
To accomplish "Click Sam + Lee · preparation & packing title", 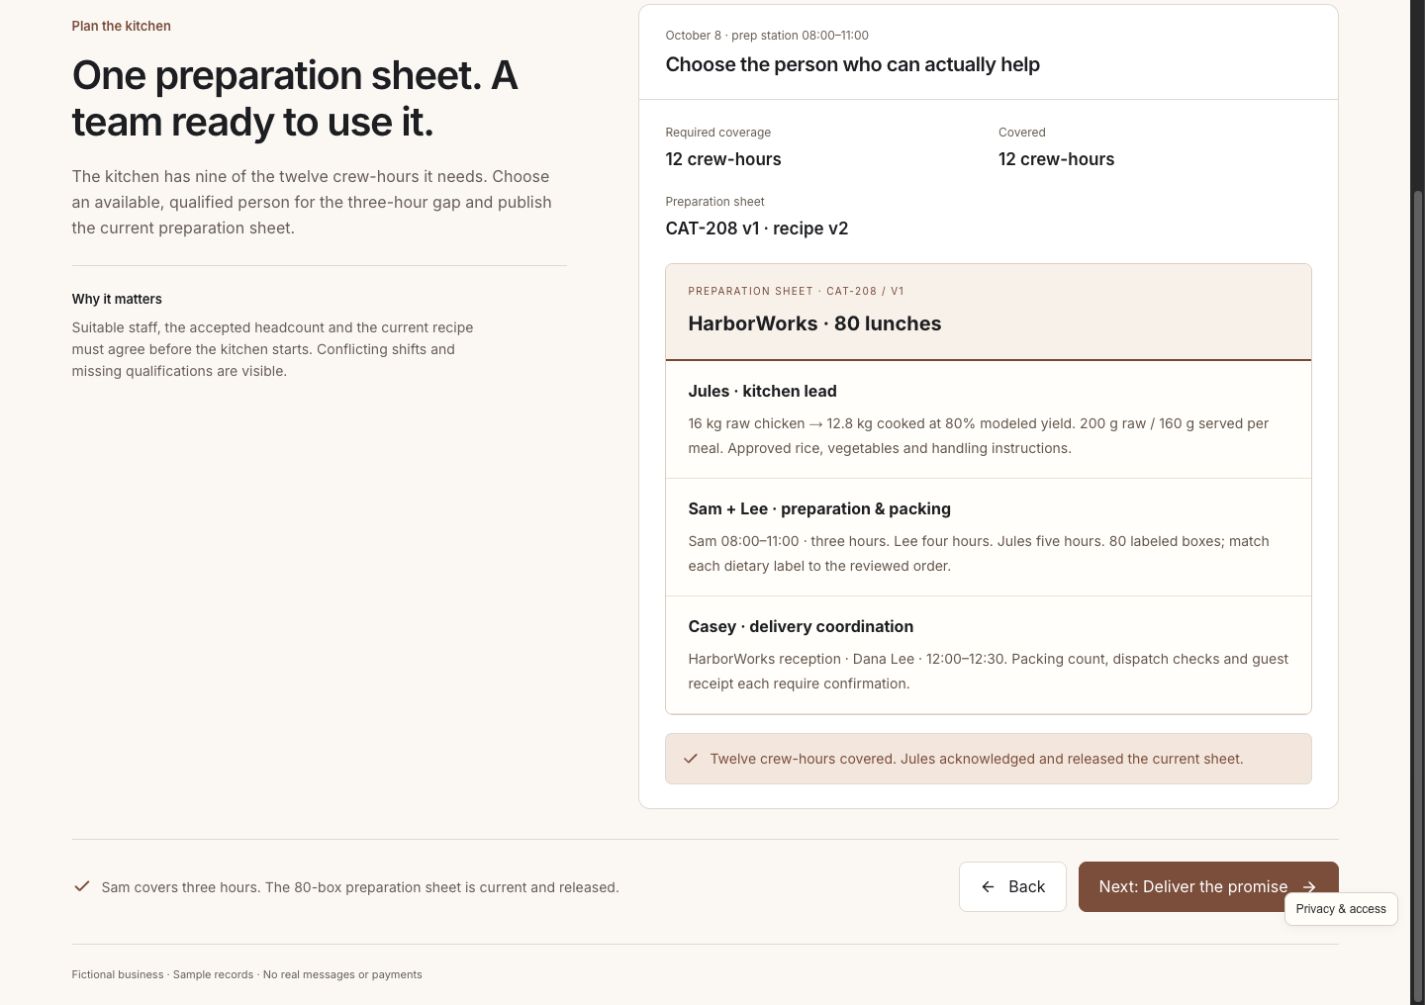I will (x=819, y=509).
